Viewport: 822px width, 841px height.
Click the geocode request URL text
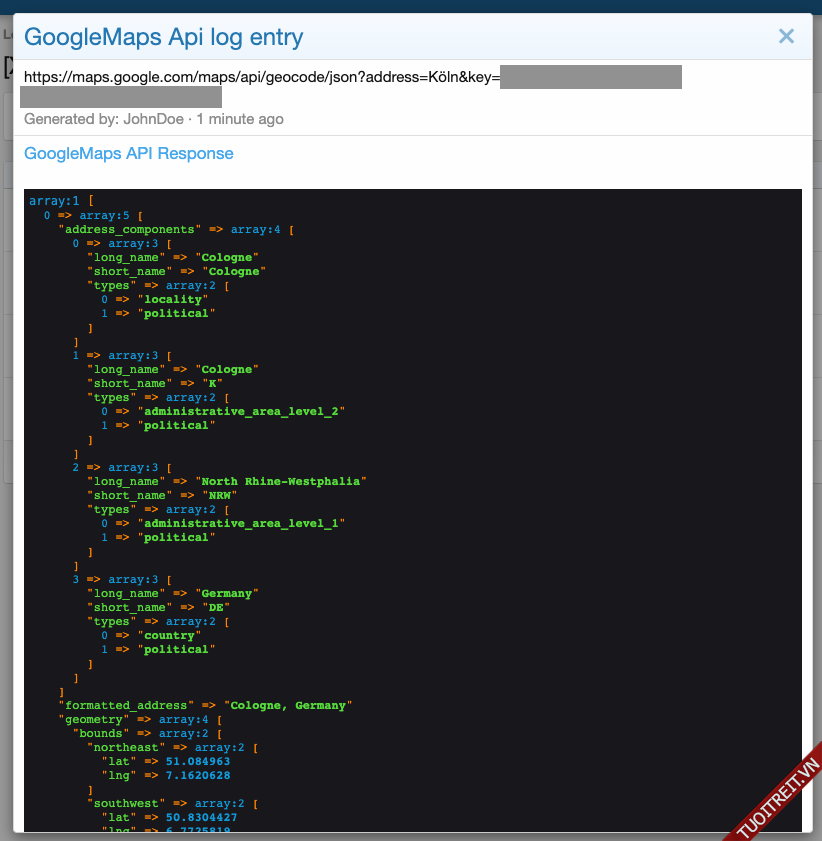click(x=260, y=77)
